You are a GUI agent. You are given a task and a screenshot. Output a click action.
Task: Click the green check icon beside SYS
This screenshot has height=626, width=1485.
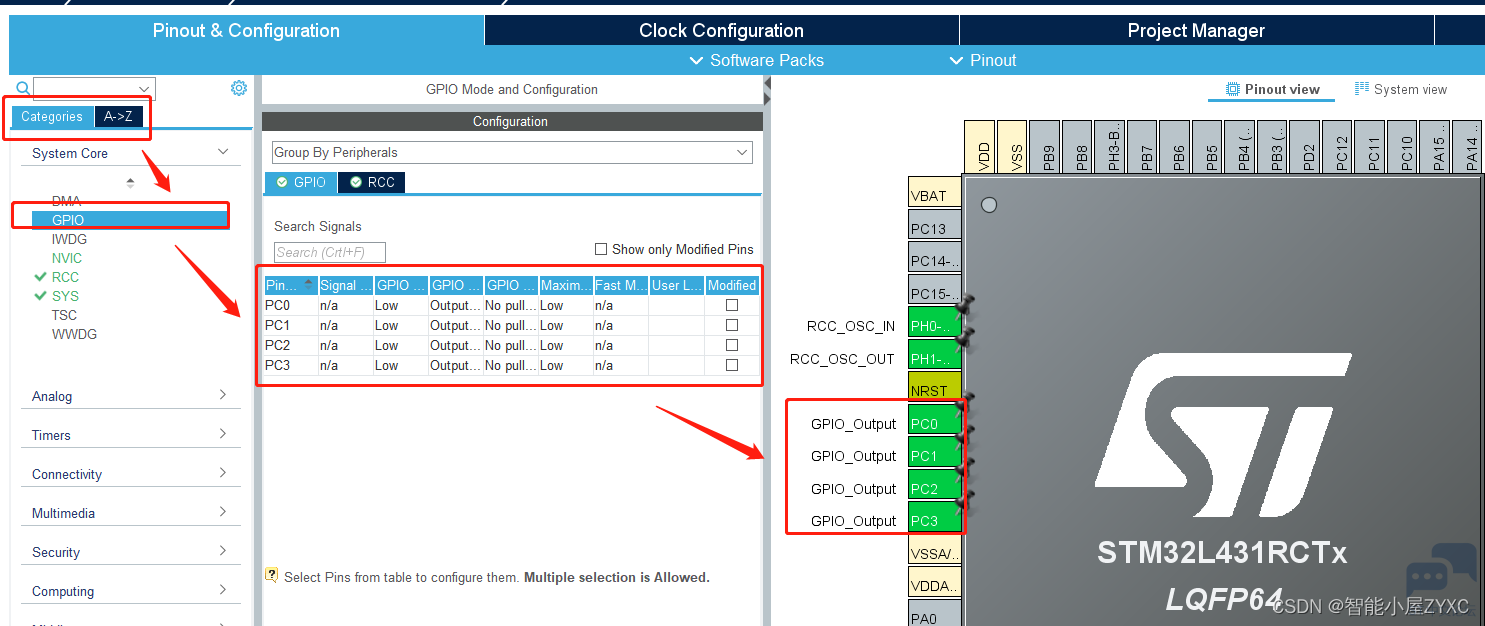40,296
